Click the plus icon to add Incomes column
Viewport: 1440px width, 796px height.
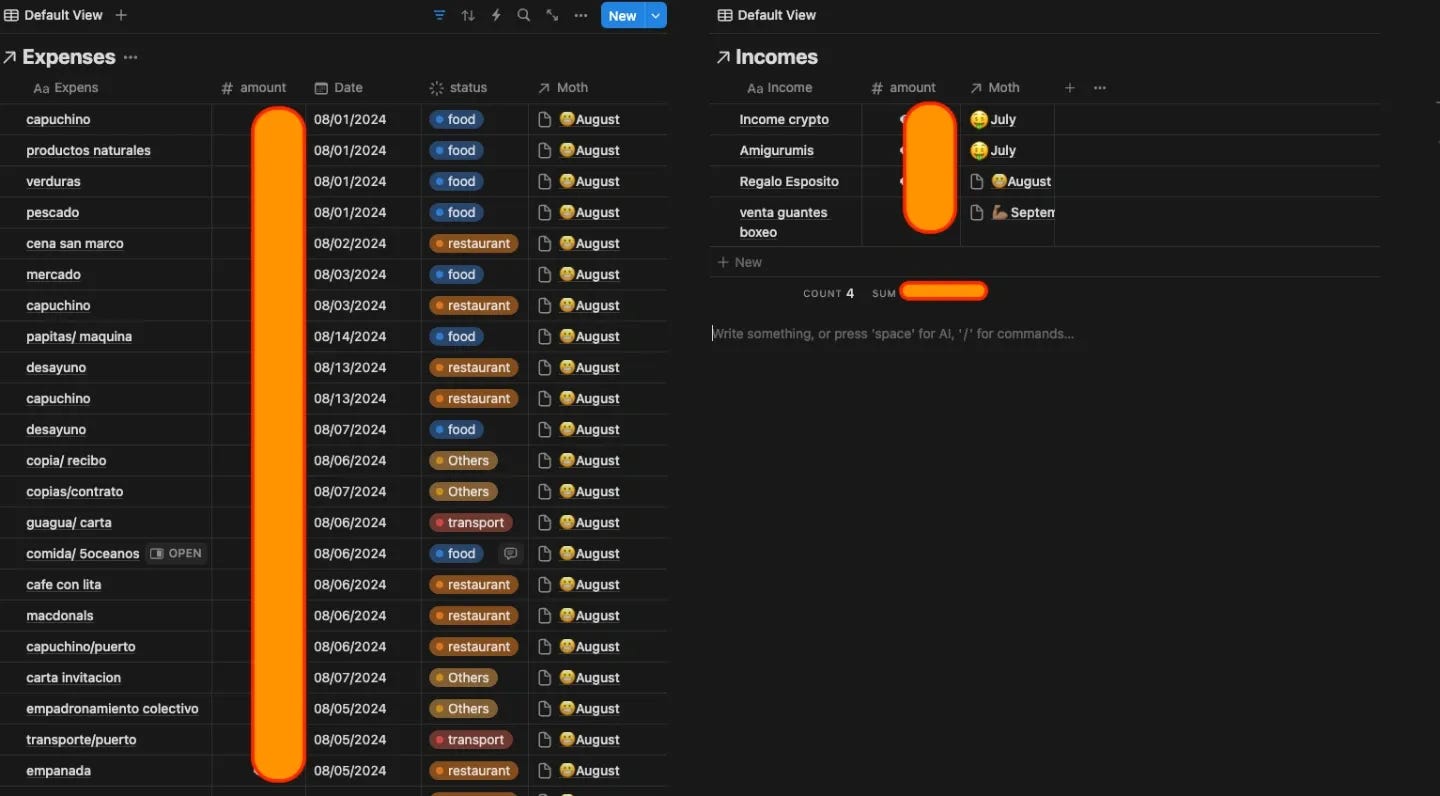click(1070, 88)
